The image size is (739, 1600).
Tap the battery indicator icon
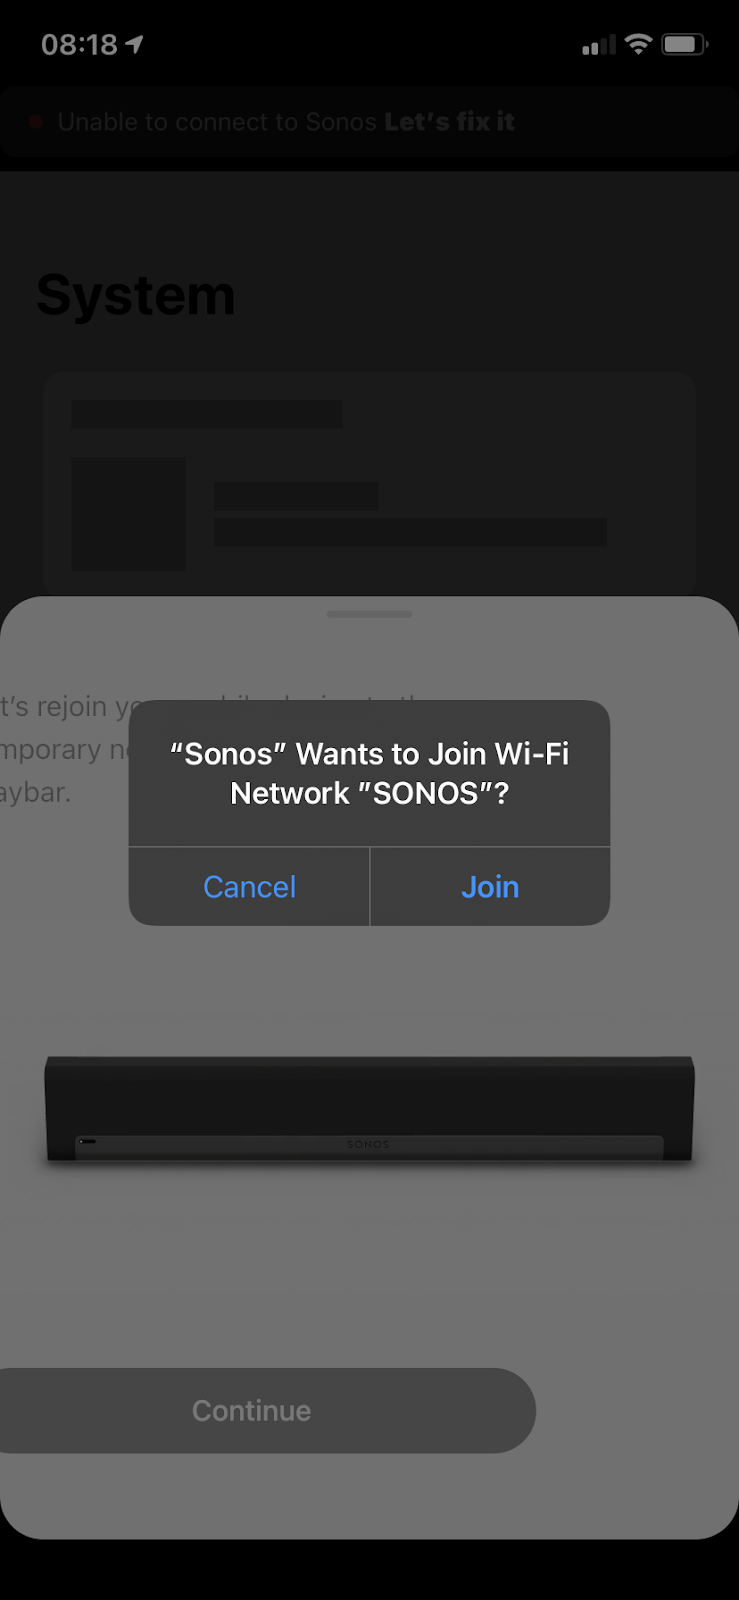pos(685,44)
